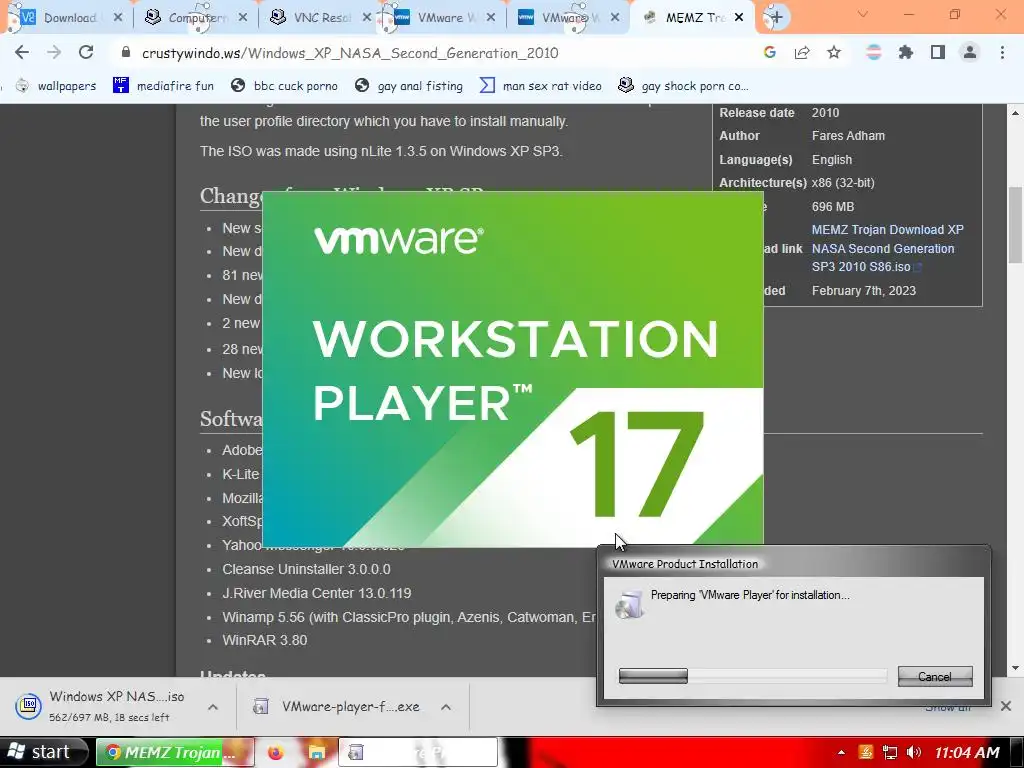
Task: Click the WinRAR 3.80 list item
Action: point(264,640)
